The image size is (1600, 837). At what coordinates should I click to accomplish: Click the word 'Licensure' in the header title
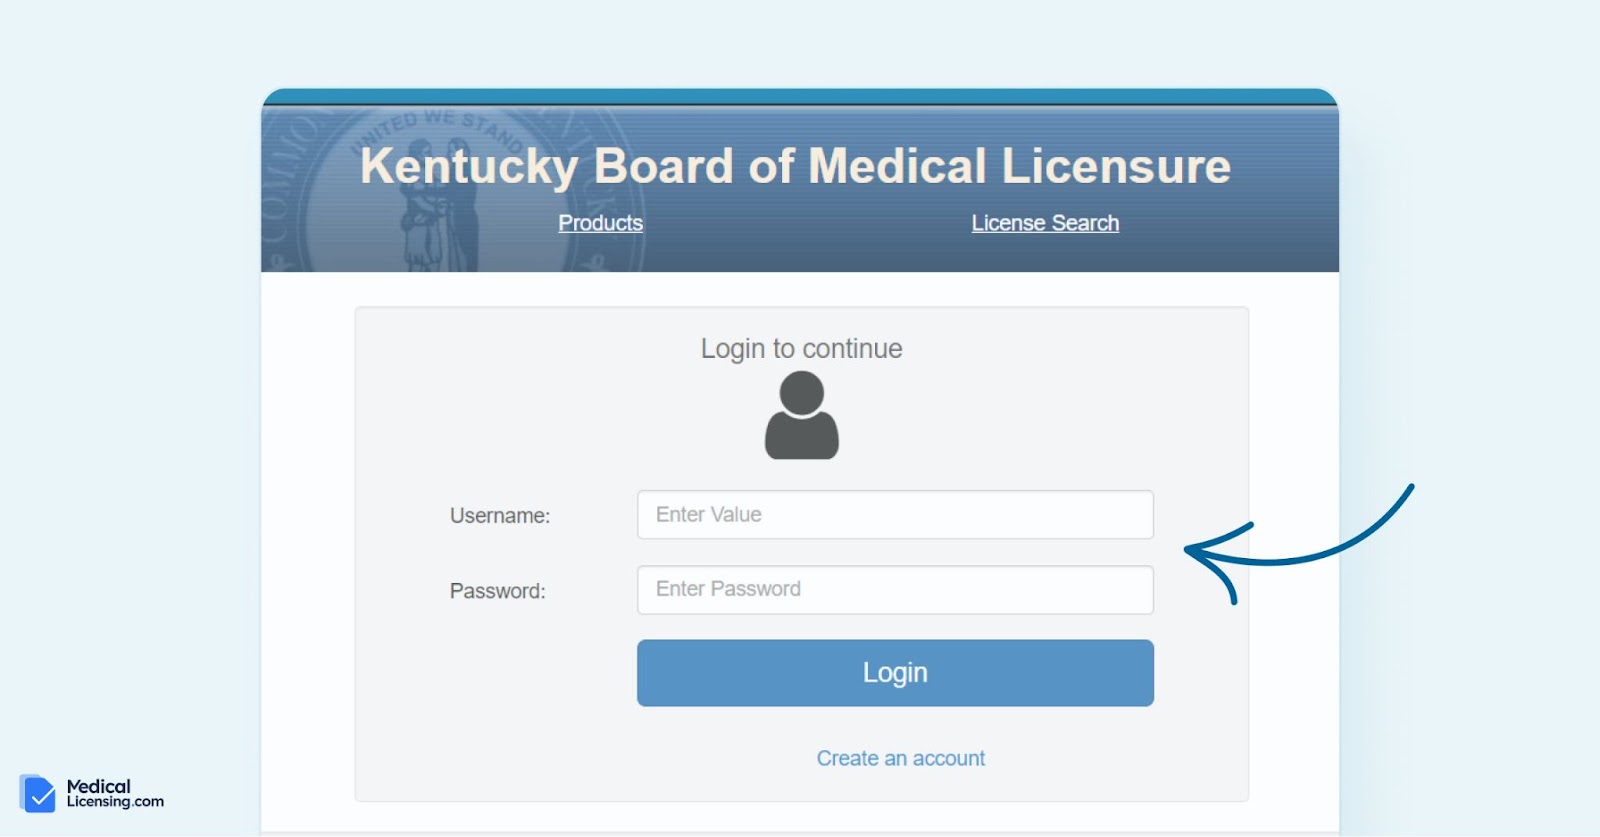coord(1116,166)
